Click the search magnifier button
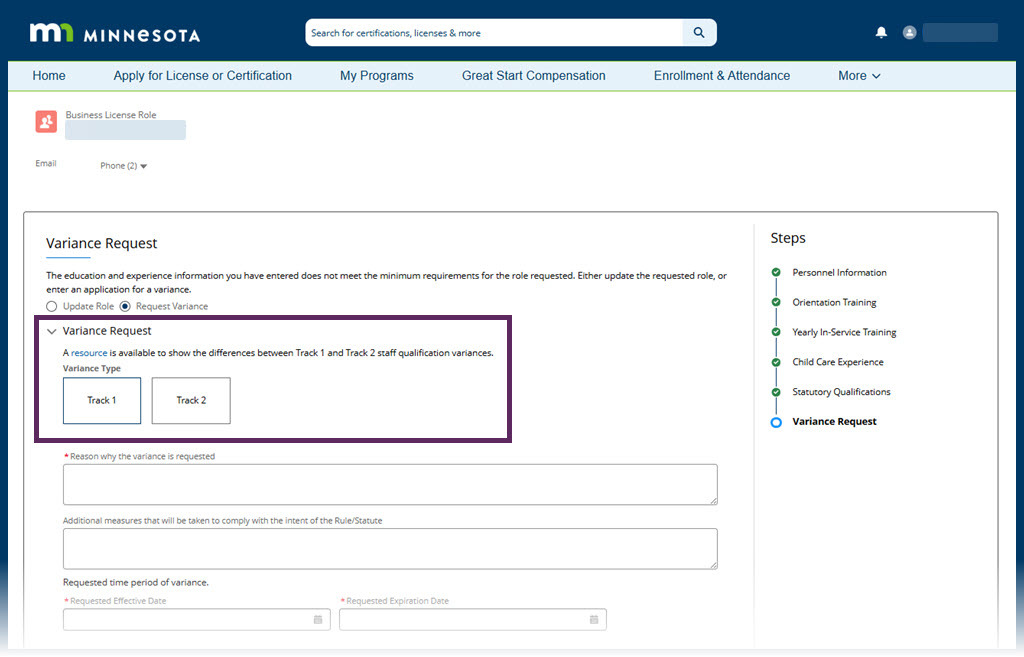Image resolution: width=1024 pixels, height=657 pixels. pyautogui.click(x=699, y=33)
